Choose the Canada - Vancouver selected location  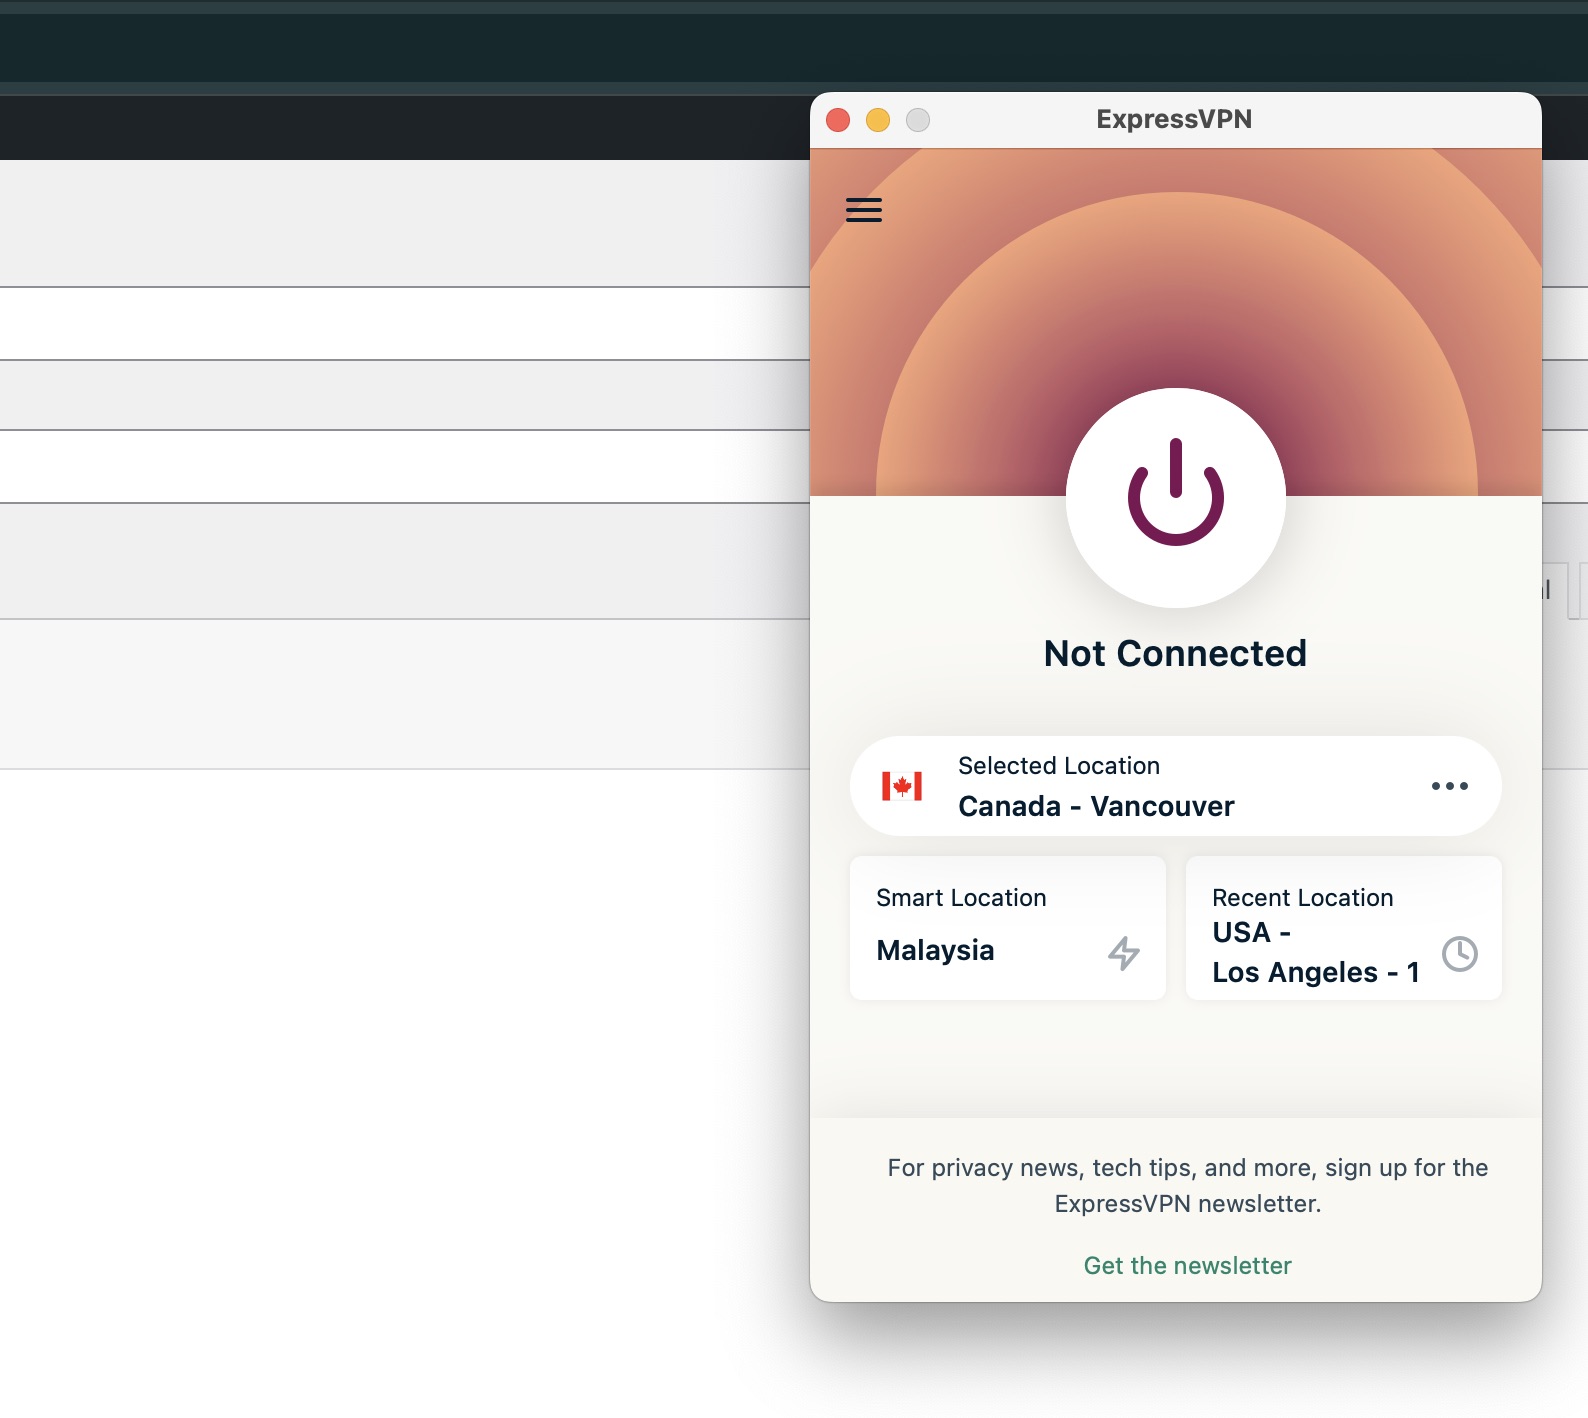1176,786
